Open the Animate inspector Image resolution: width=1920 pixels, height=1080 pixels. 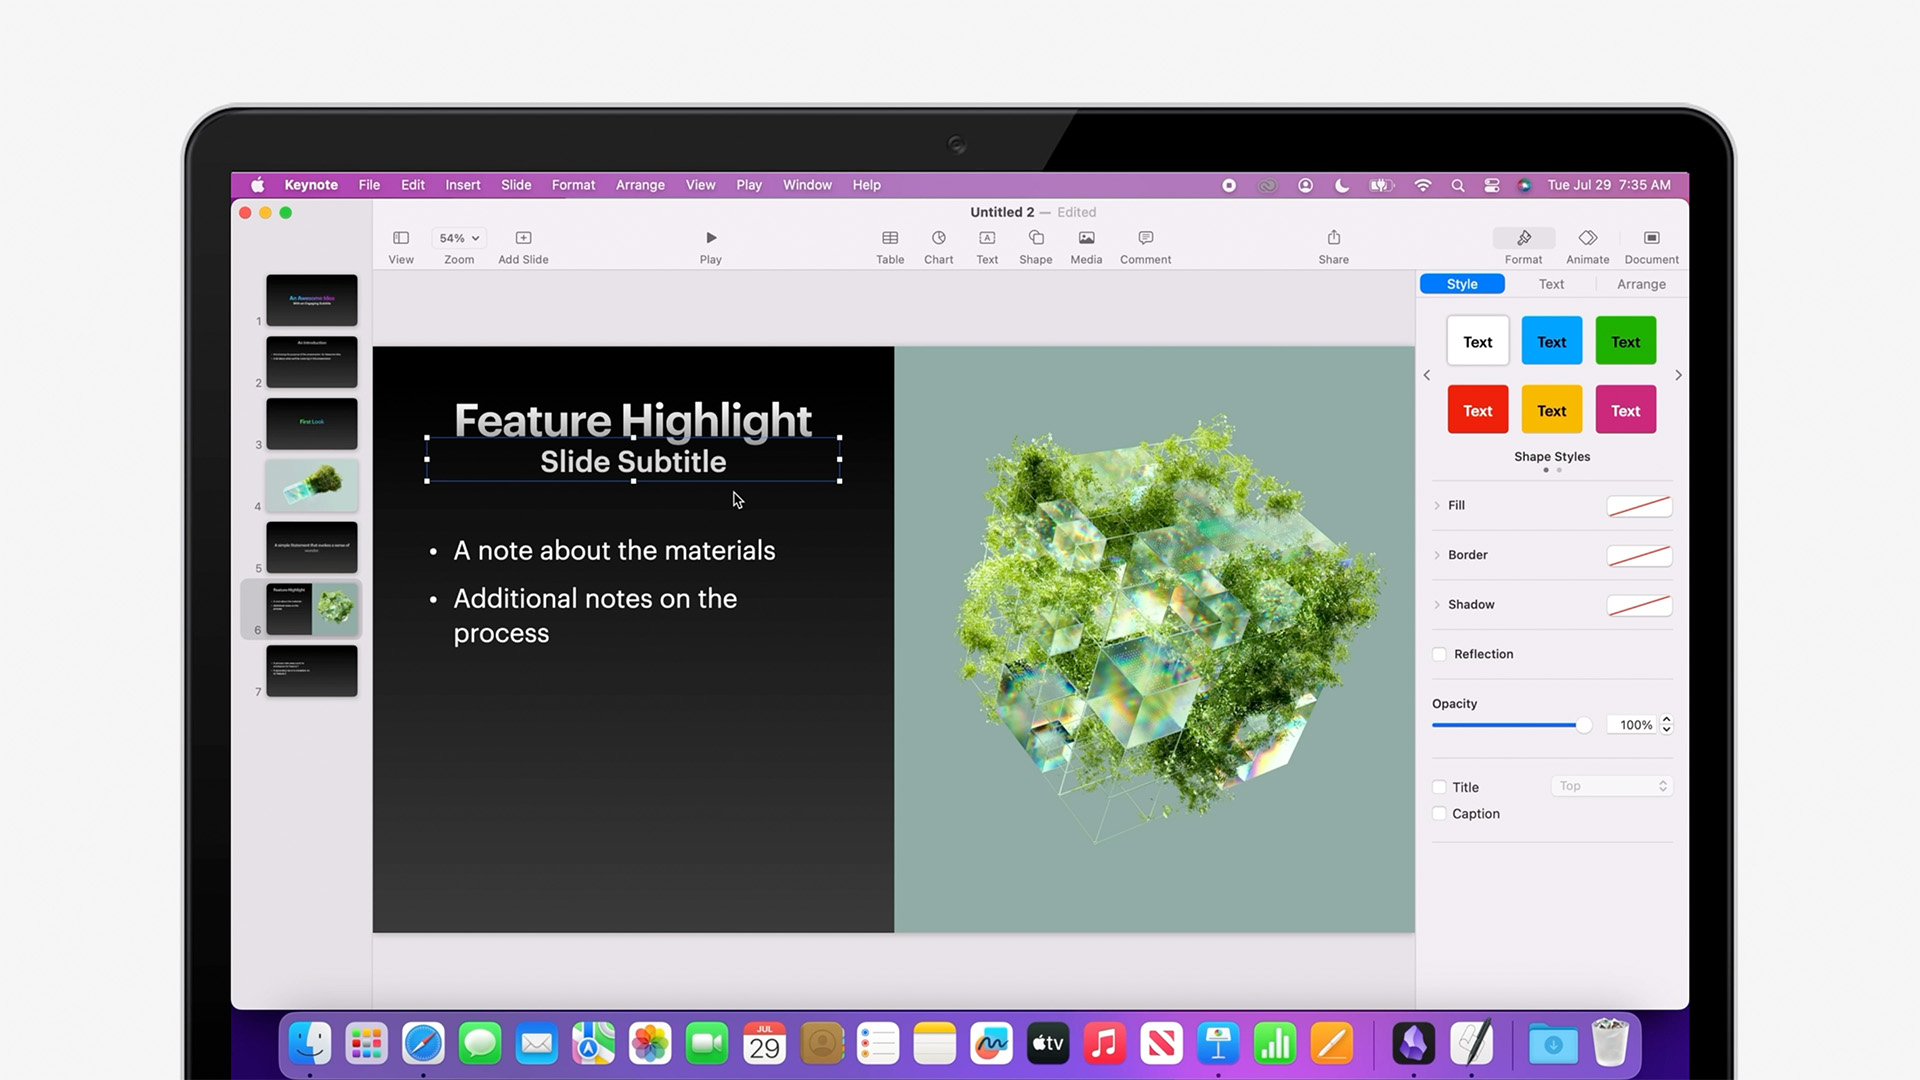[1587, 238]
